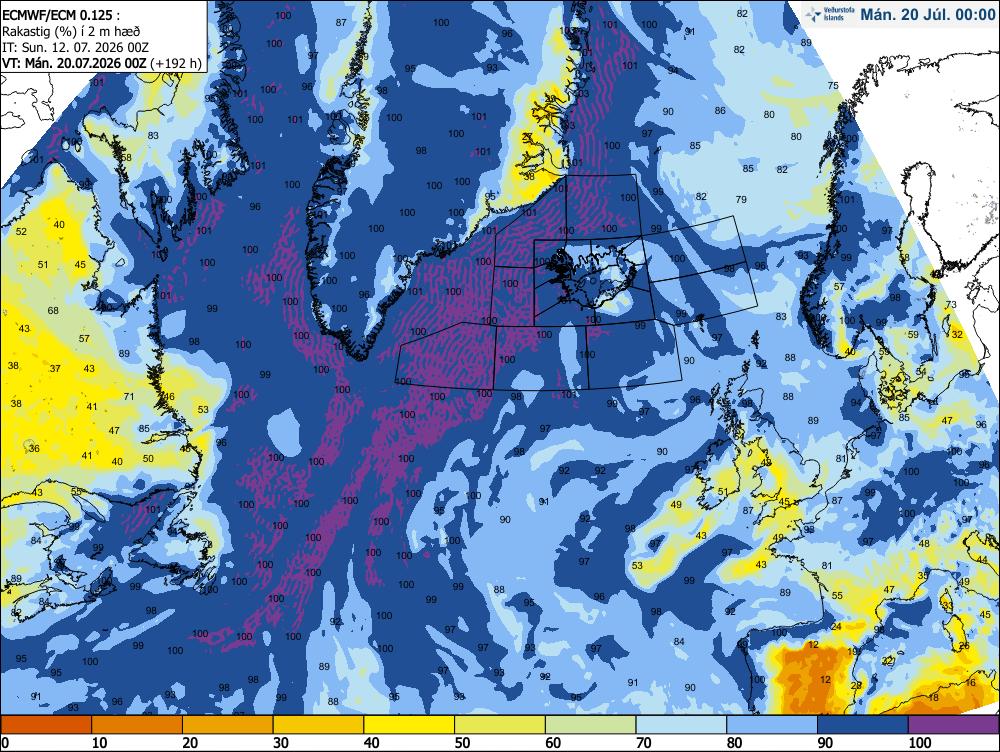This screenshot has height=752, width=1000.
Task: Click the legend tick label 50
Action: 462,742
